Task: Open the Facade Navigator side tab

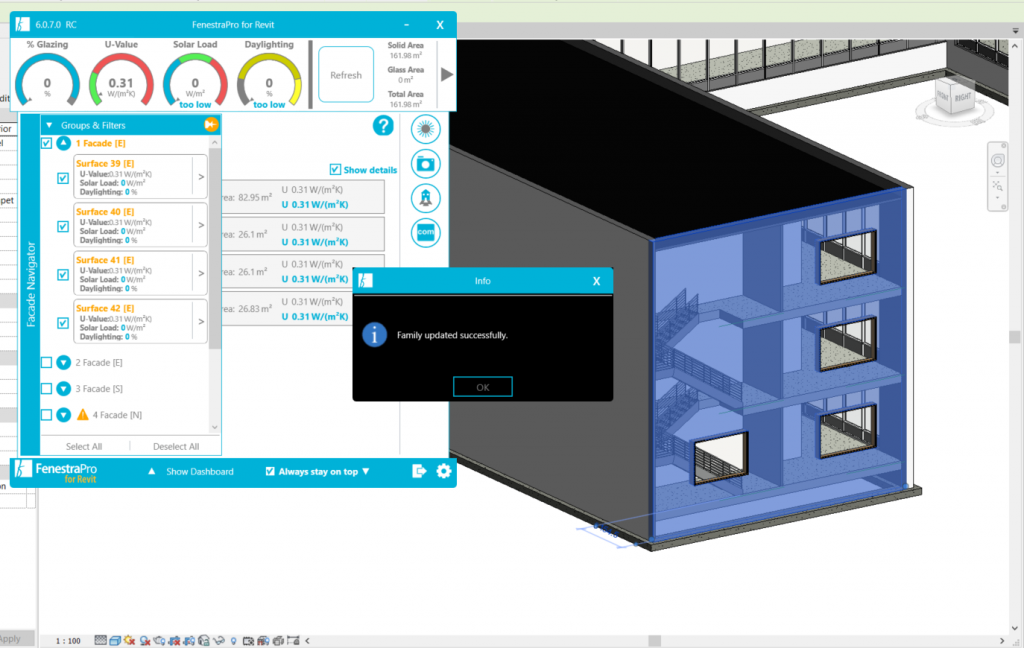Action: (x=31, y=284)
